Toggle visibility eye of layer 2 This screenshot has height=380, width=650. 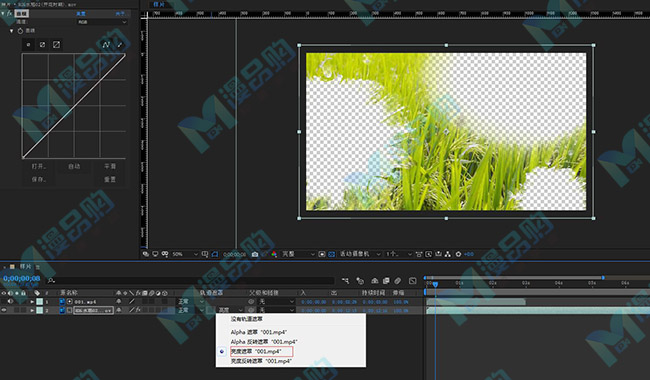[x=4, y=310]
